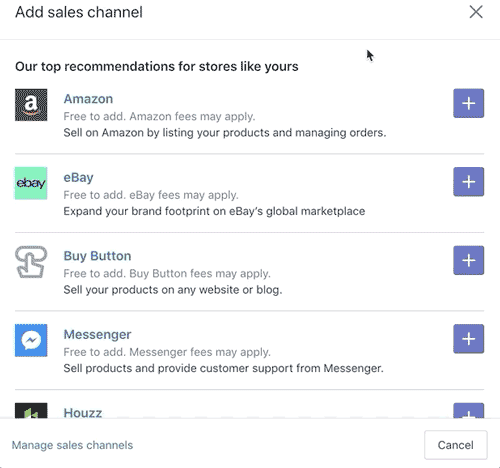Click the Messenger customer support description text
This screenshot has width=500, height=468.
coord(223,368)
